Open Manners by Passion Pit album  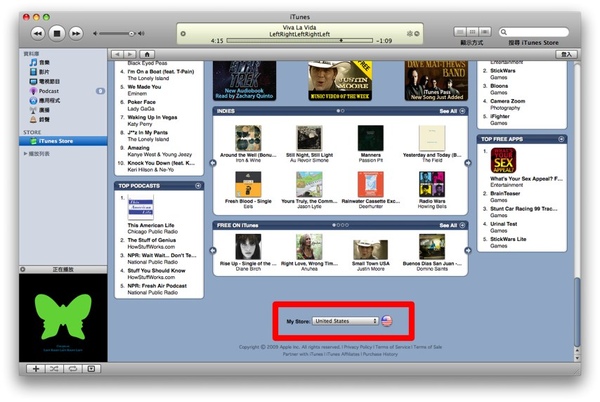coord(370,138)
